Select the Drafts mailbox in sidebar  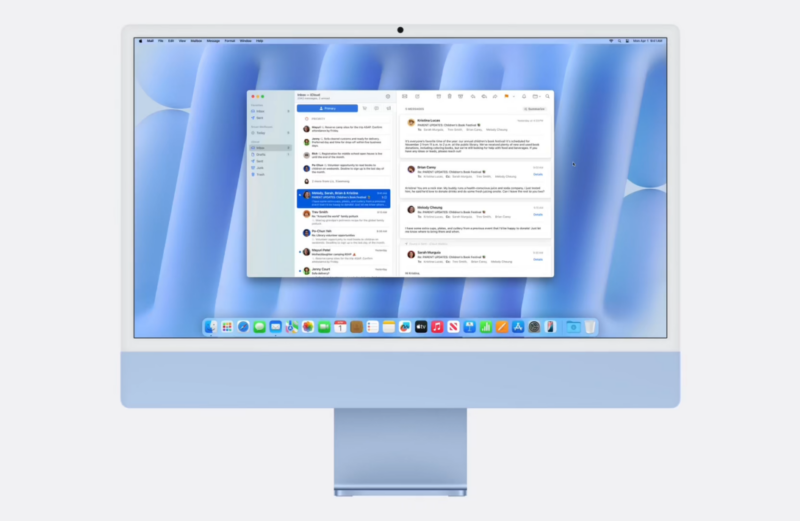tap(270, 154)
